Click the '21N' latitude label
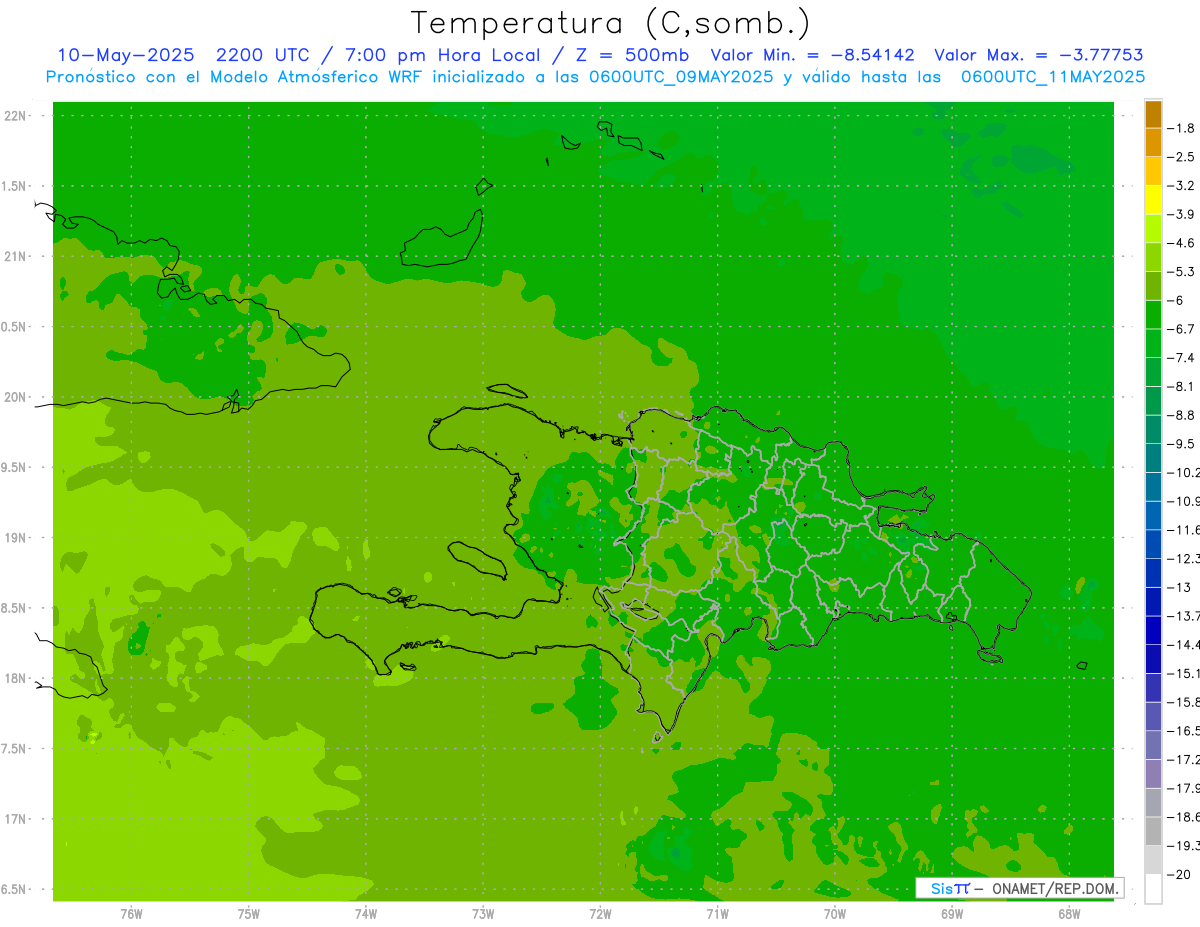The image size is (1200, 927). pyautogui.click(x=15, y=257)
